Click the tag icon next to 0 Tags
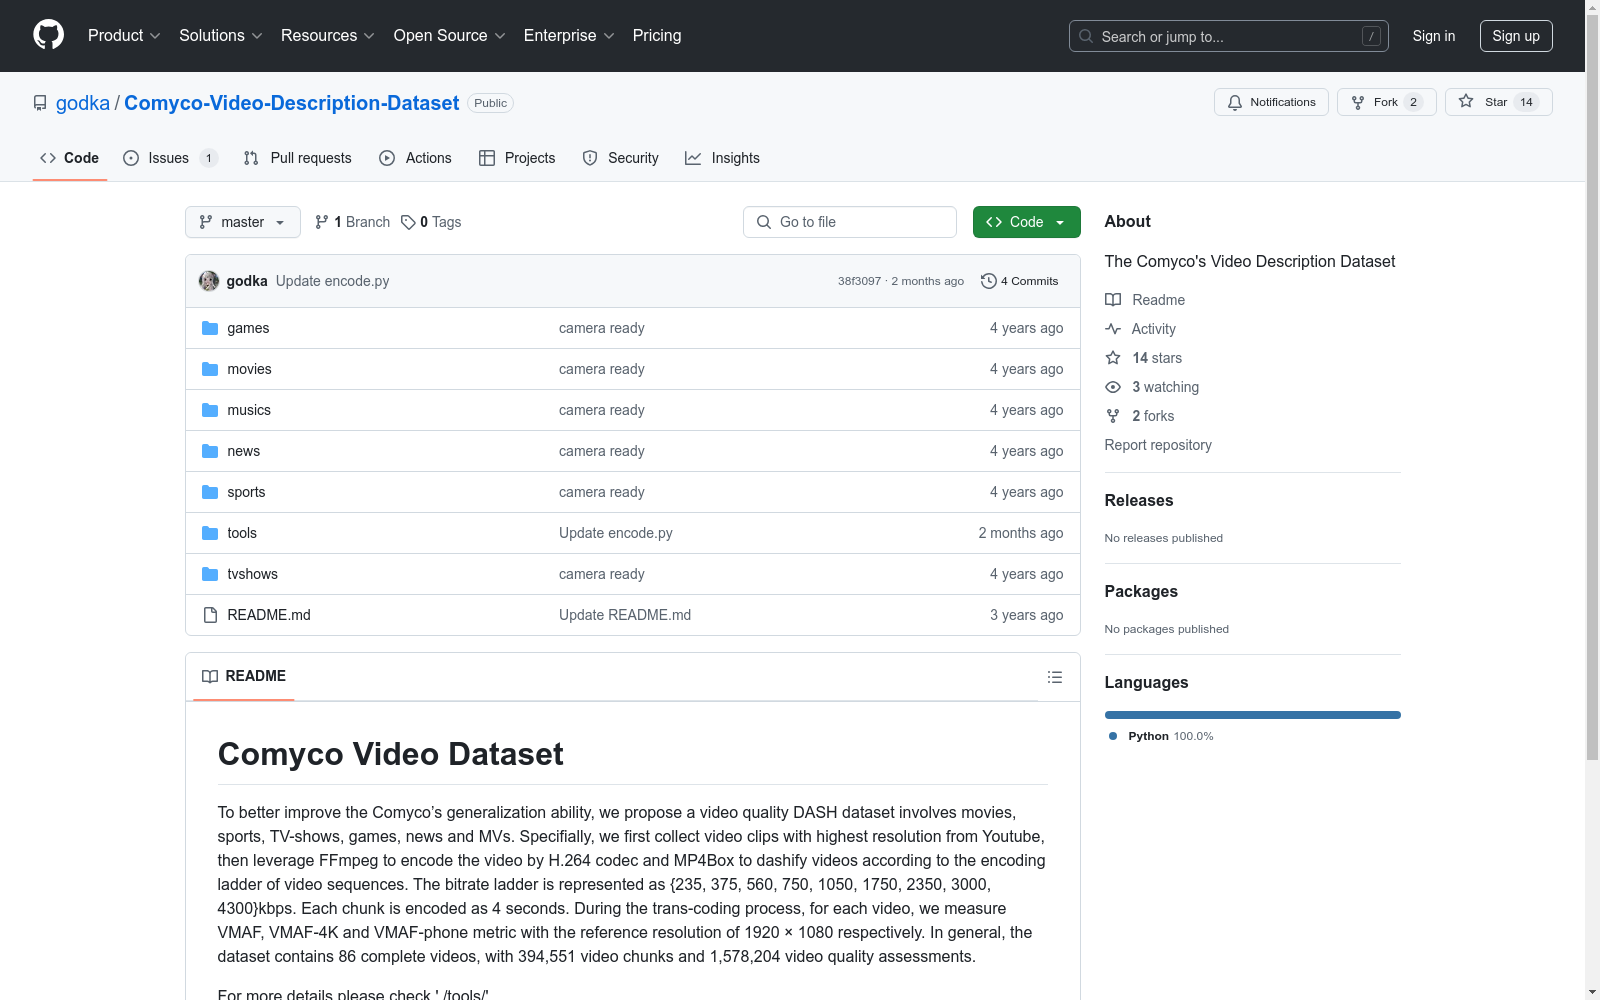 pyautogui.click(x=408, y=222)
